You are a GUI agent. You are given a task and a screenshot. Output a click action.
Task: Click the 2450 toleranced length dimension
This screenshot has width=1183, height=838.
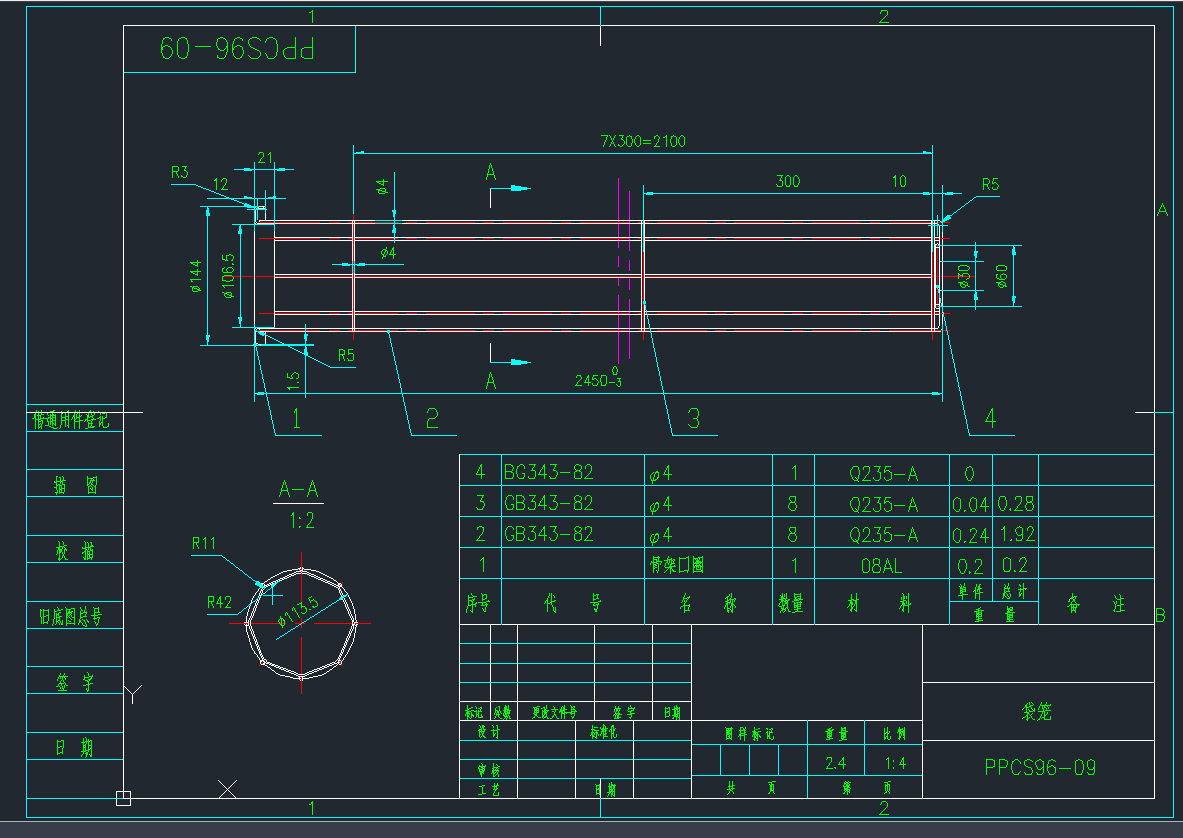(x=598, y=378)
